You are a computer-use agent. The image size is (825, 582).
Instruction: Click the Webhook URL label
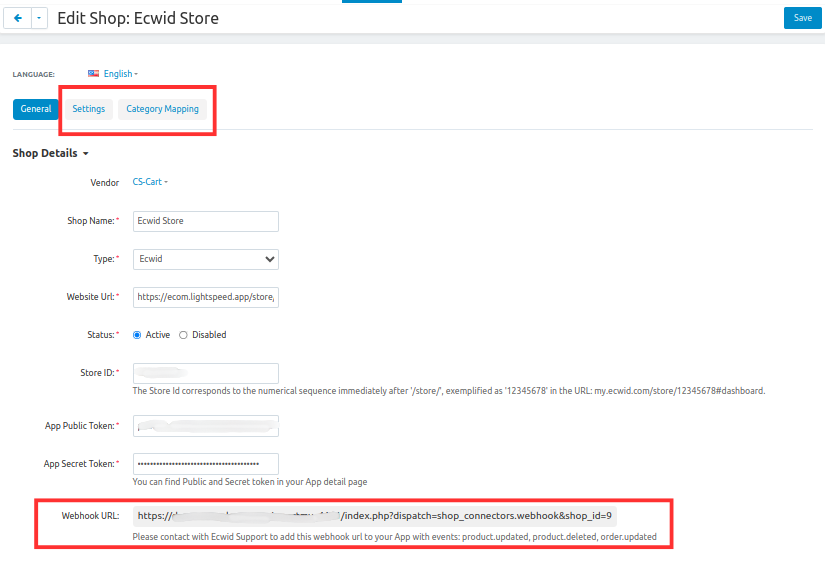[90, 516]
